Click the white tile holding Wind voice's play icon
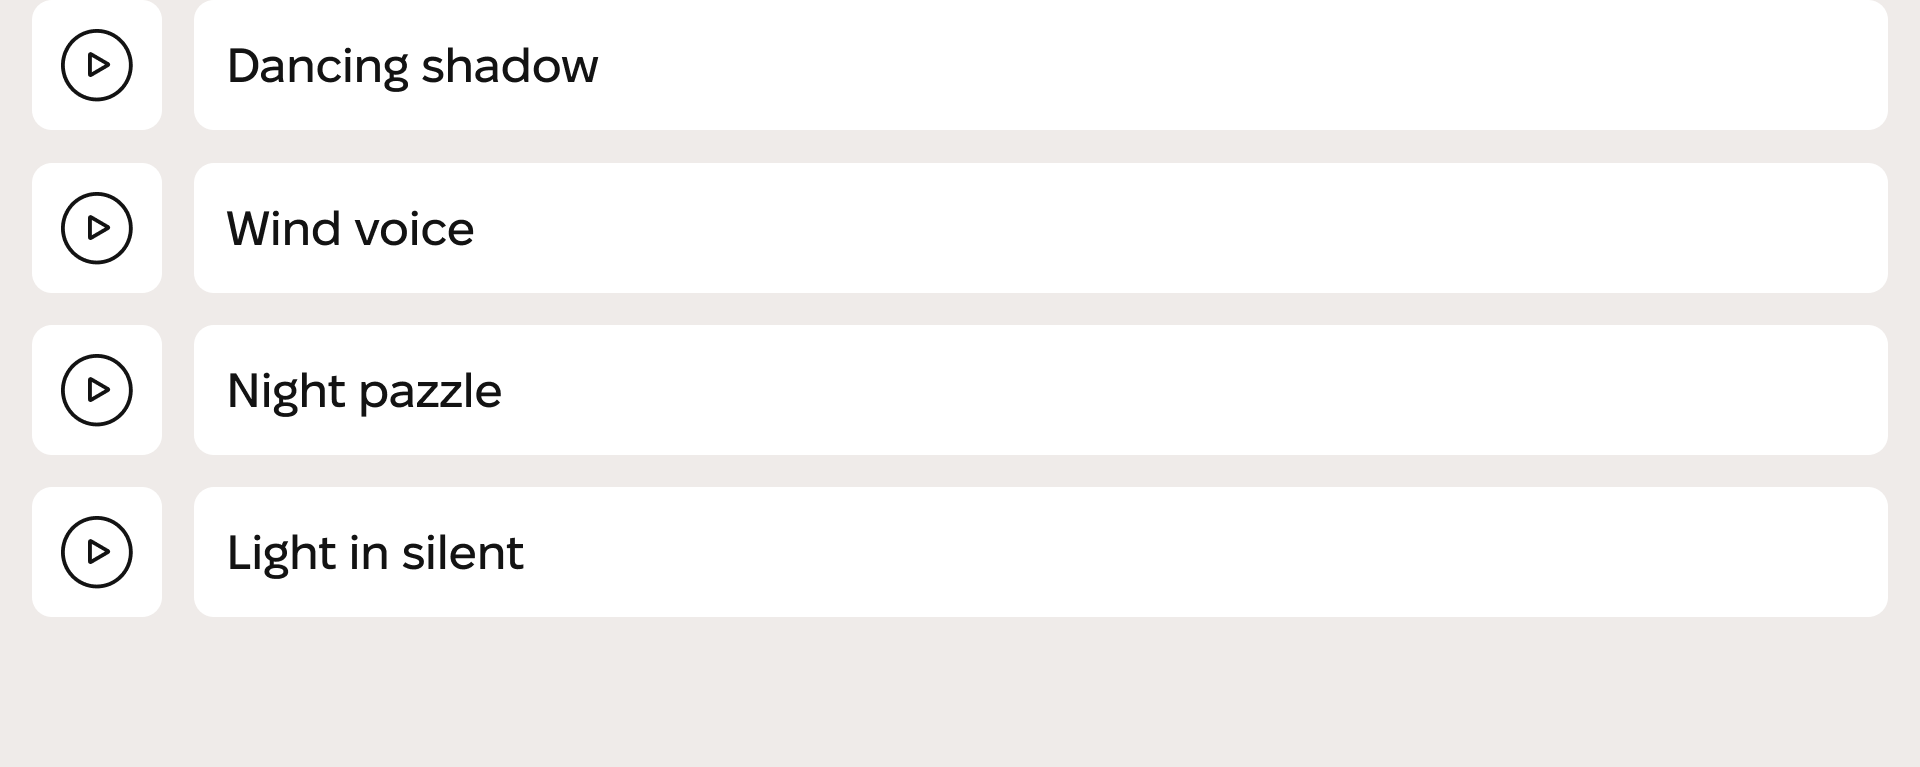 (x=97, y=228)
